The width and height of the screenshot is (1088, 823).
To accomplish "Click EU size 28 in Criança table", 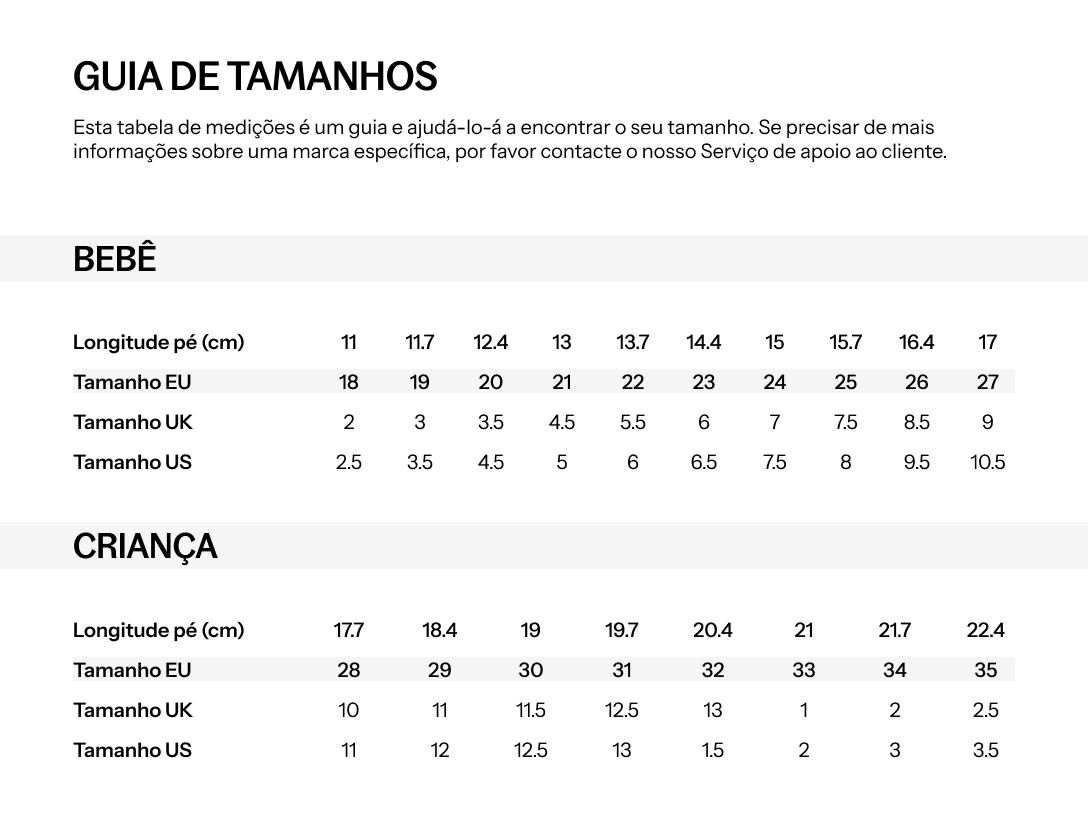I will (348, 670).
